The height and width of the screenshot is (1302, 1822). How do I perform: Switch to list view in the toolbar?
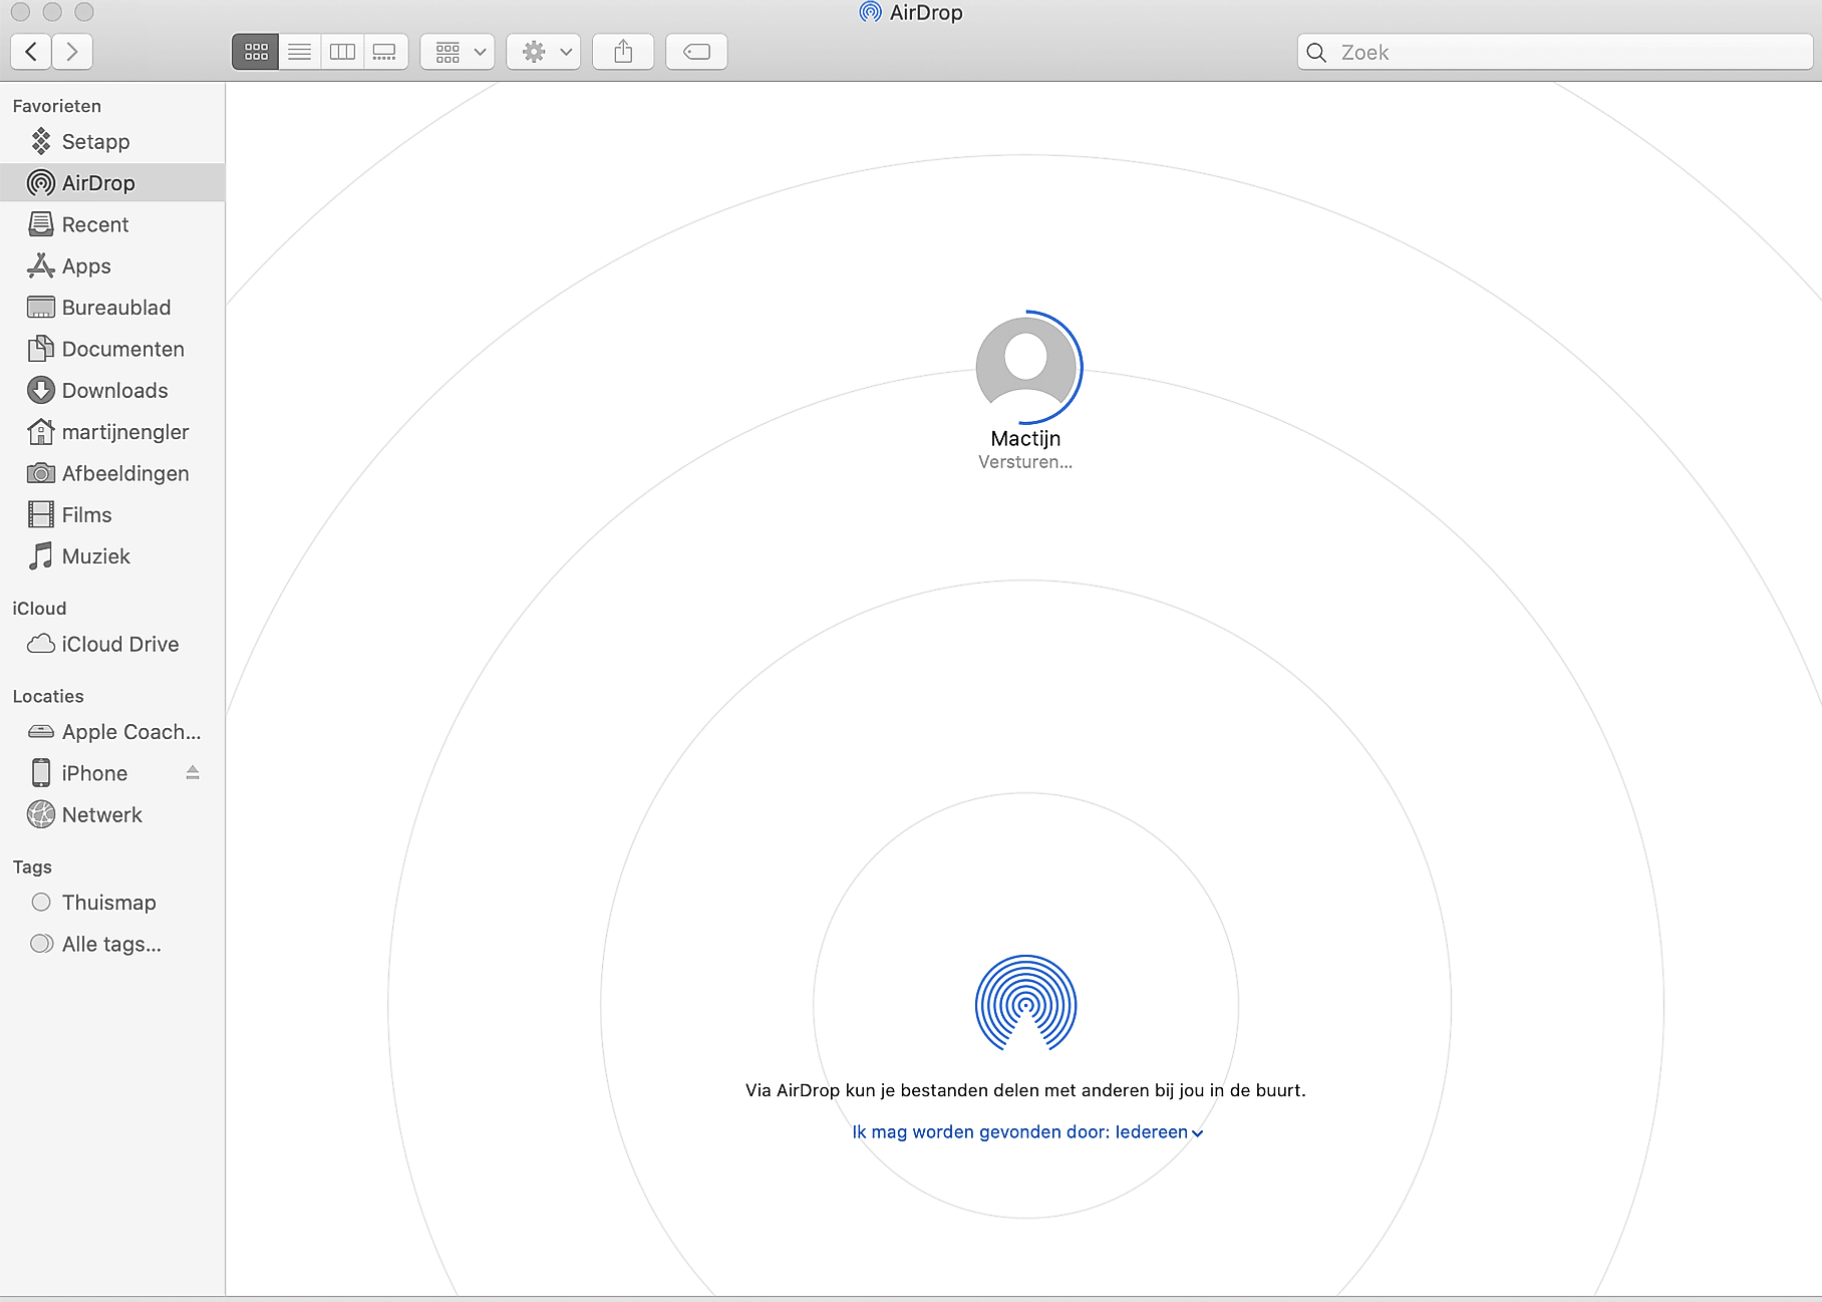(299, 51)
